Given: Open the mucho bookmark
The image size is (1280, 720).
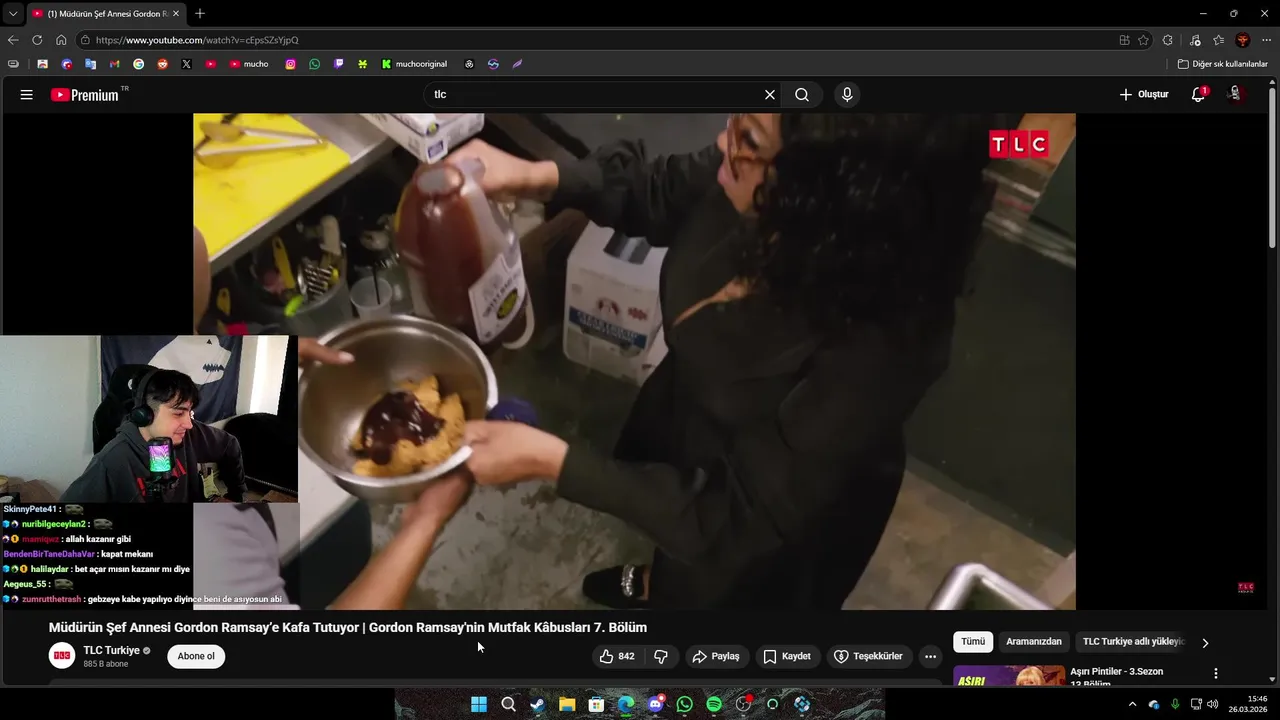Looking at the screenshot, I should tap(249, 64).
